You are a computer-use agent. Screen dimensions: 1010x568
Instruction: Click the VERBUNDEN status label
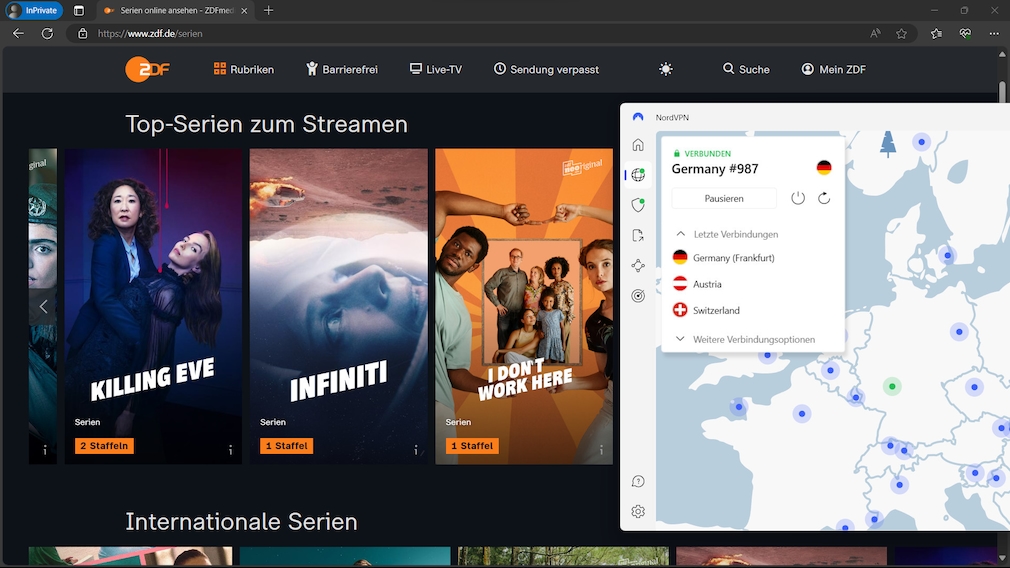707,153
